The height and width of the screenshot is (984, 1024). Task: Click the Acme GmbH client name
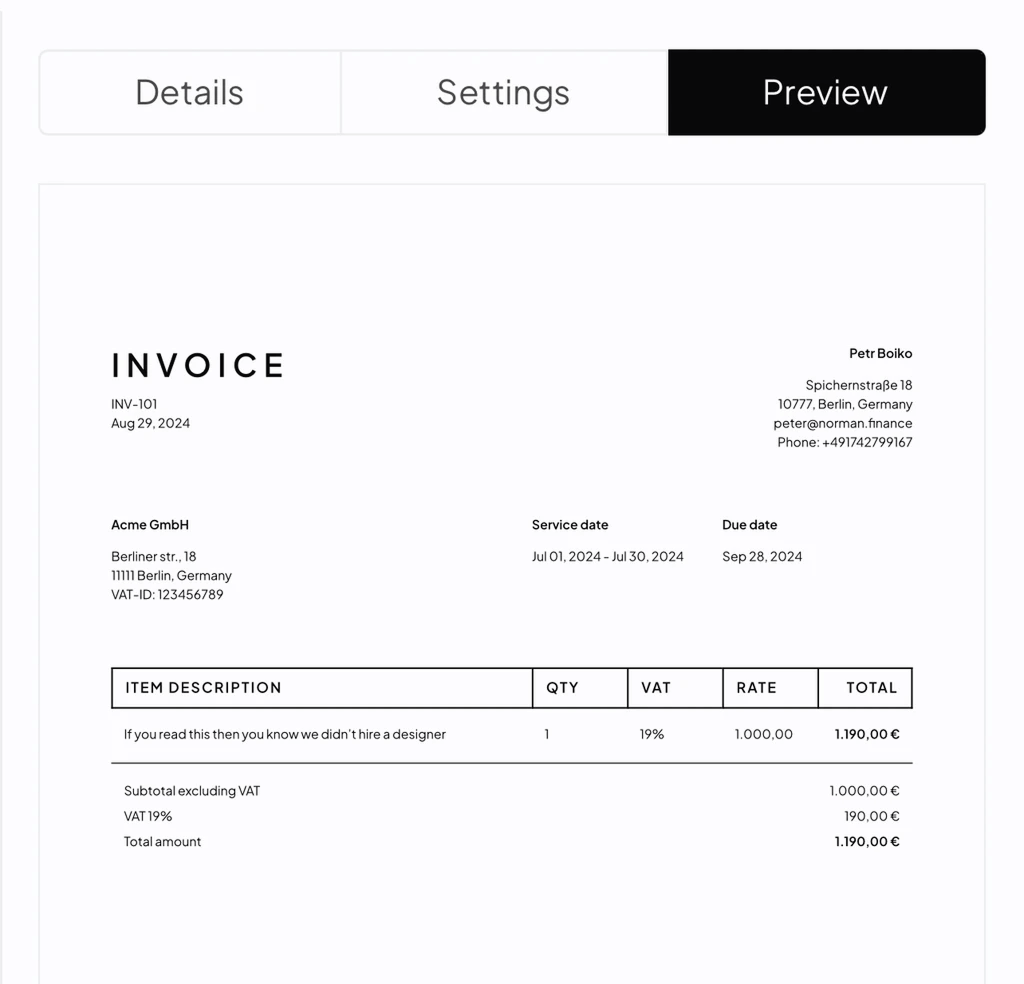point(150,525)
